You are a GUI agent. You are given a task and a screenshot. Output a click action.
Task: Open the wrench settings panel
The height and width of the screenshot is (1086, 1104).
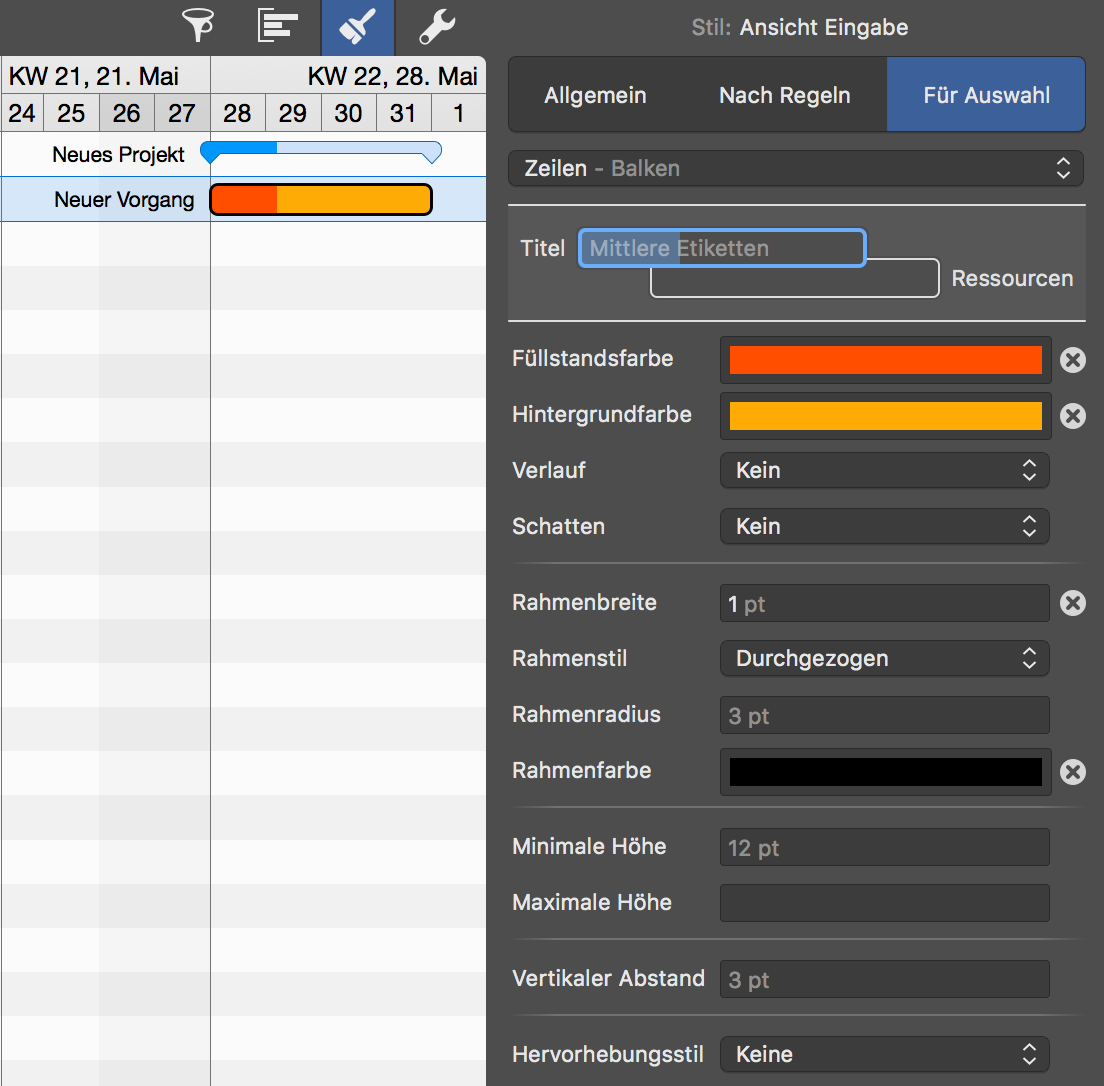(x=437, y=27)
